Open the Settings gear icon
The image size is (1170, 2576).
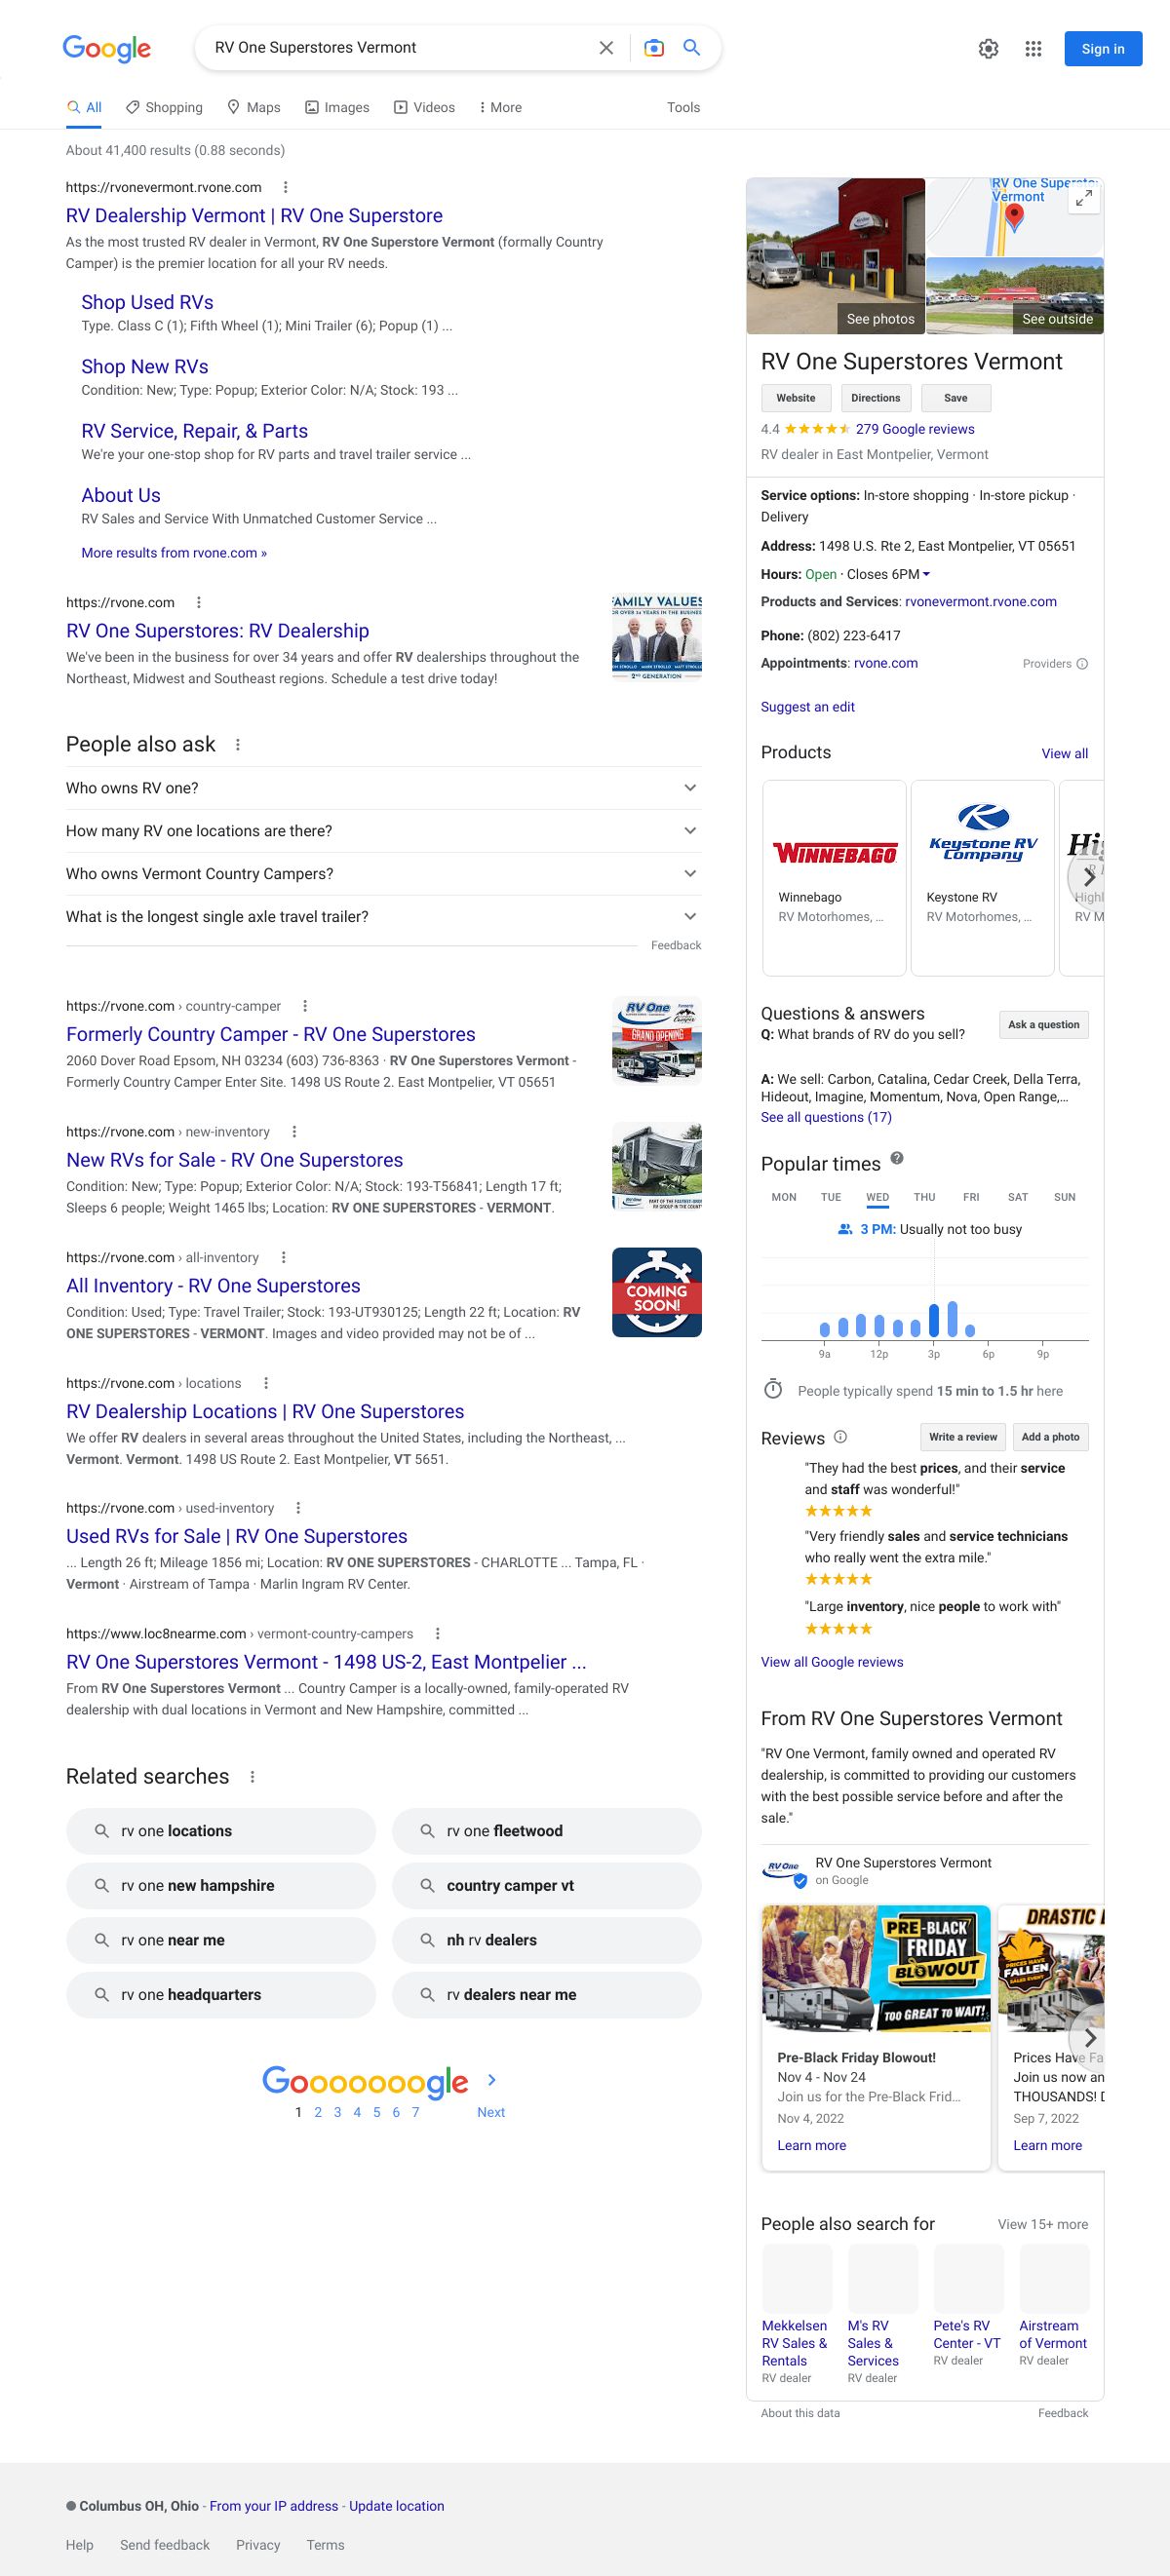(x=988, y=49)
